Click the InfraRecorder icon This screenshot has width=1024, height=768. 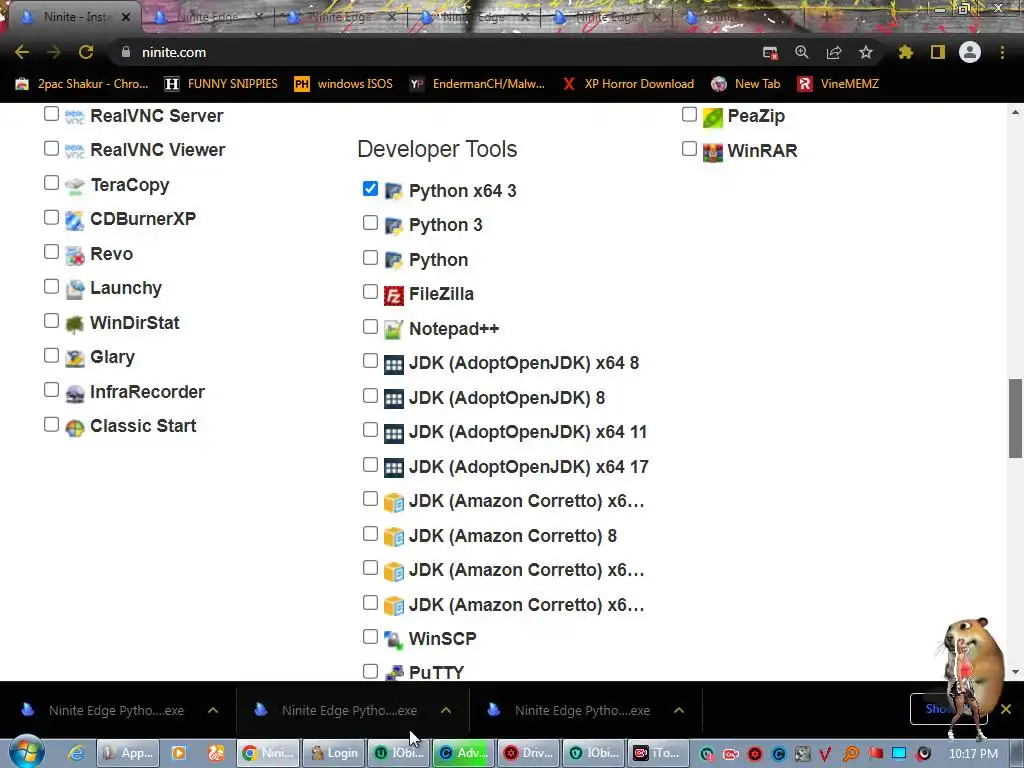[74, 393]
